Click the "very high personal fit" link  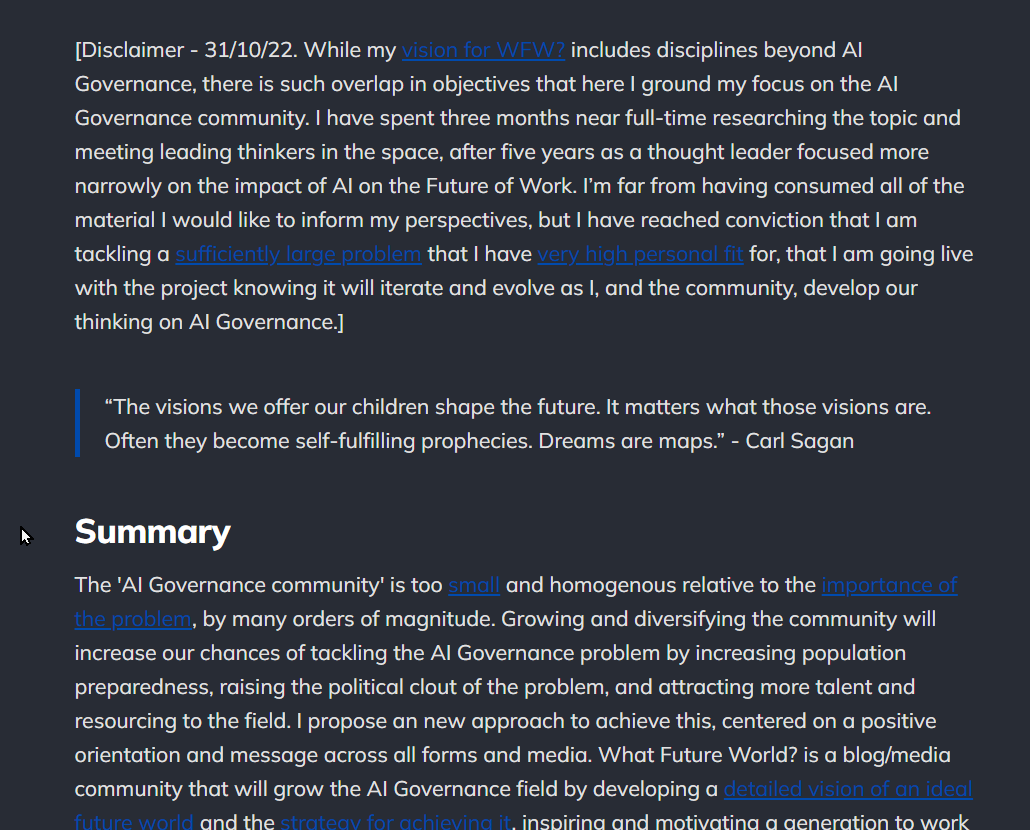(x=640, y=254)
